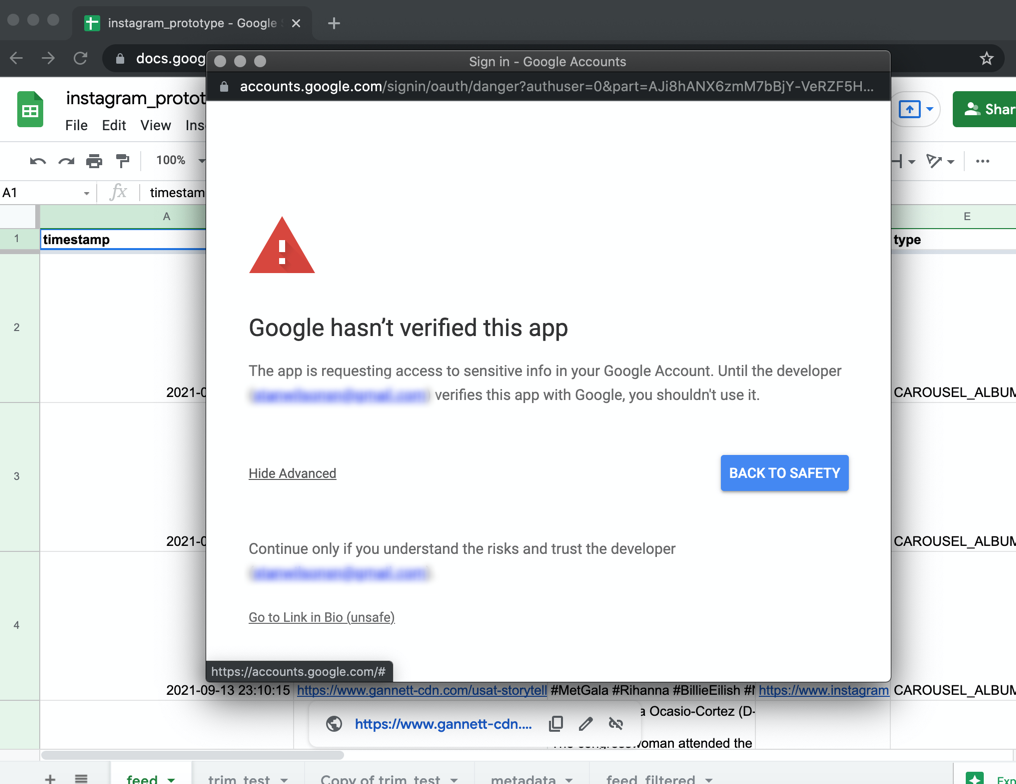This screenshot has height=784, width=1016.
Task: Open the zoom level 100% dropdown
Action: (x=178, y=161)
